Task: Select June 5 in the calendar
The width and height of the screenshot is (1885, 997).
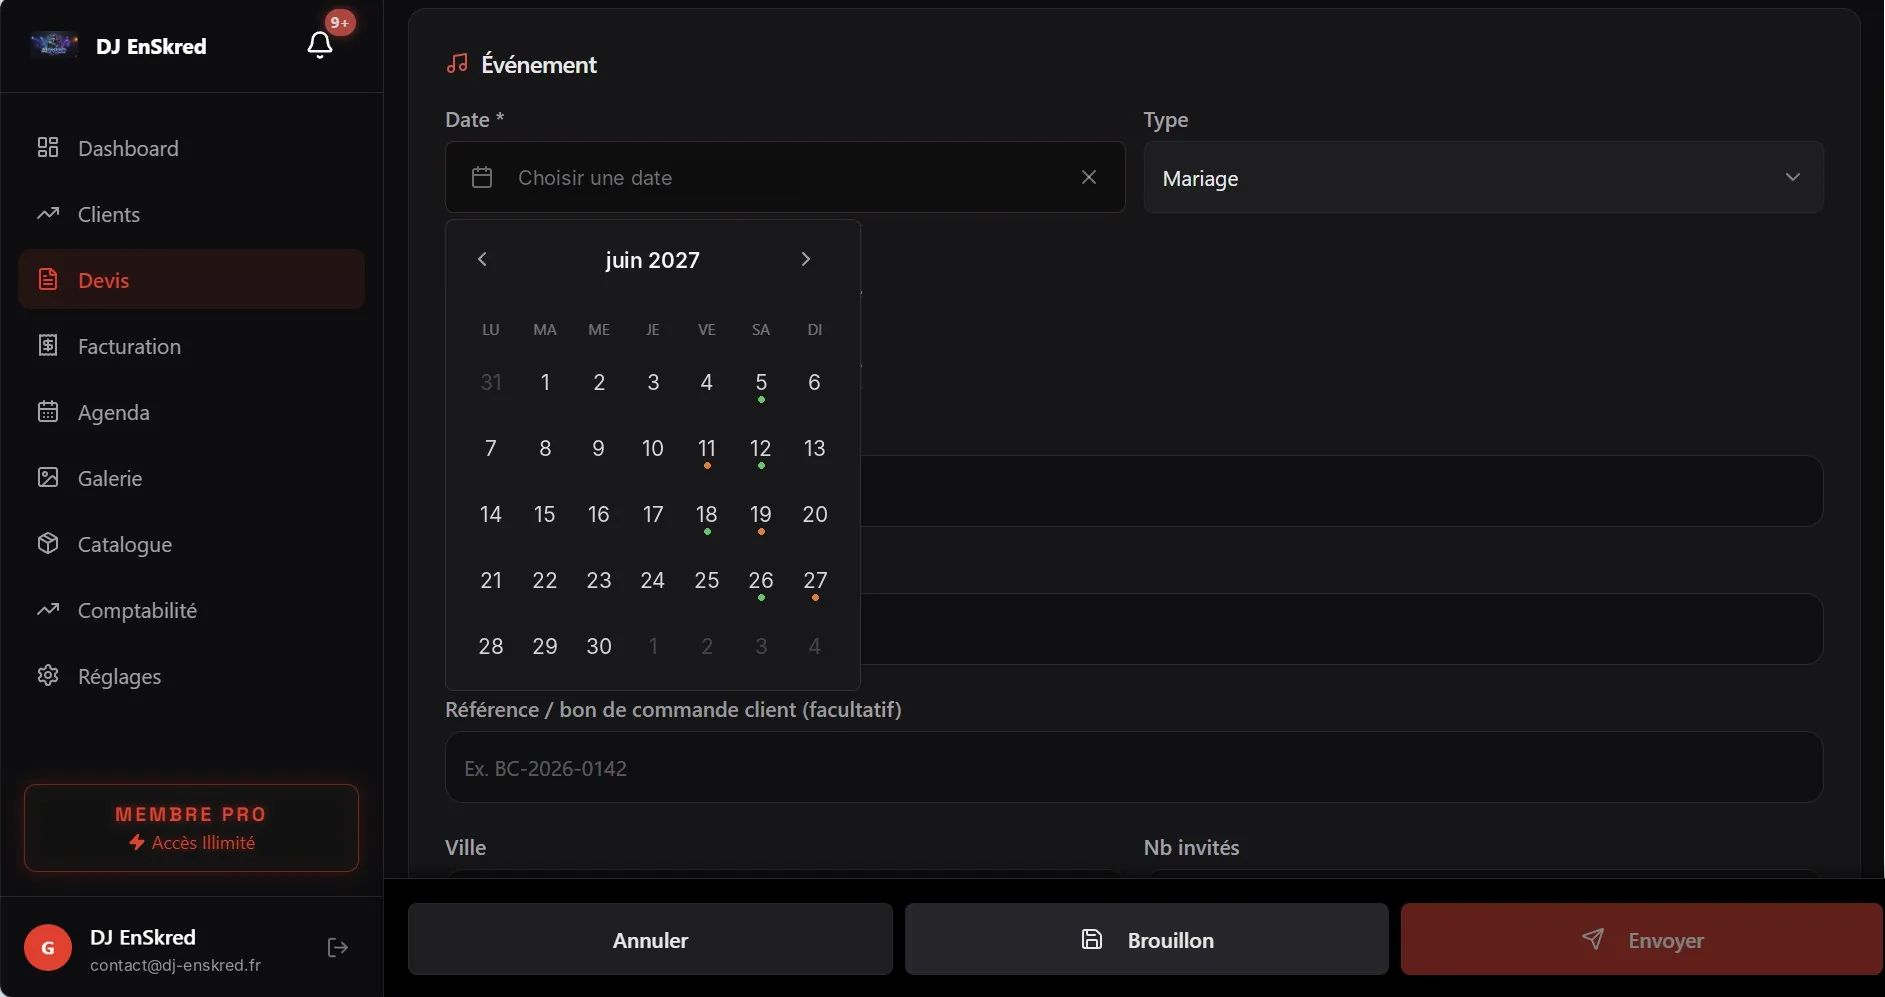Action: [761, 383]
